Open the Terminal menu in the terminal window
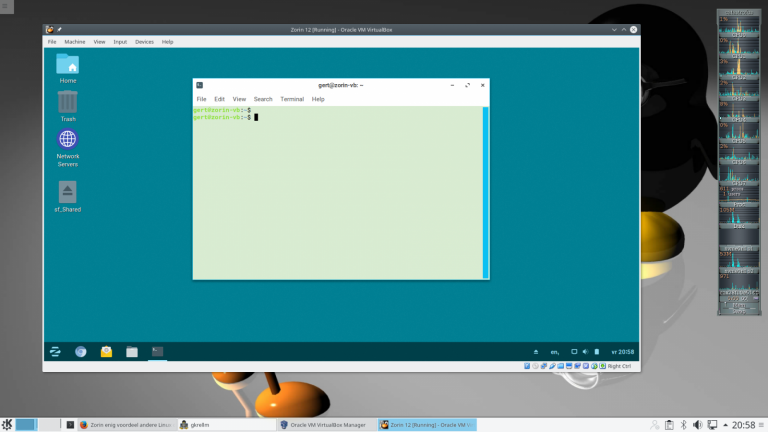The image size is (768, 432). click(x=292, y=99)
